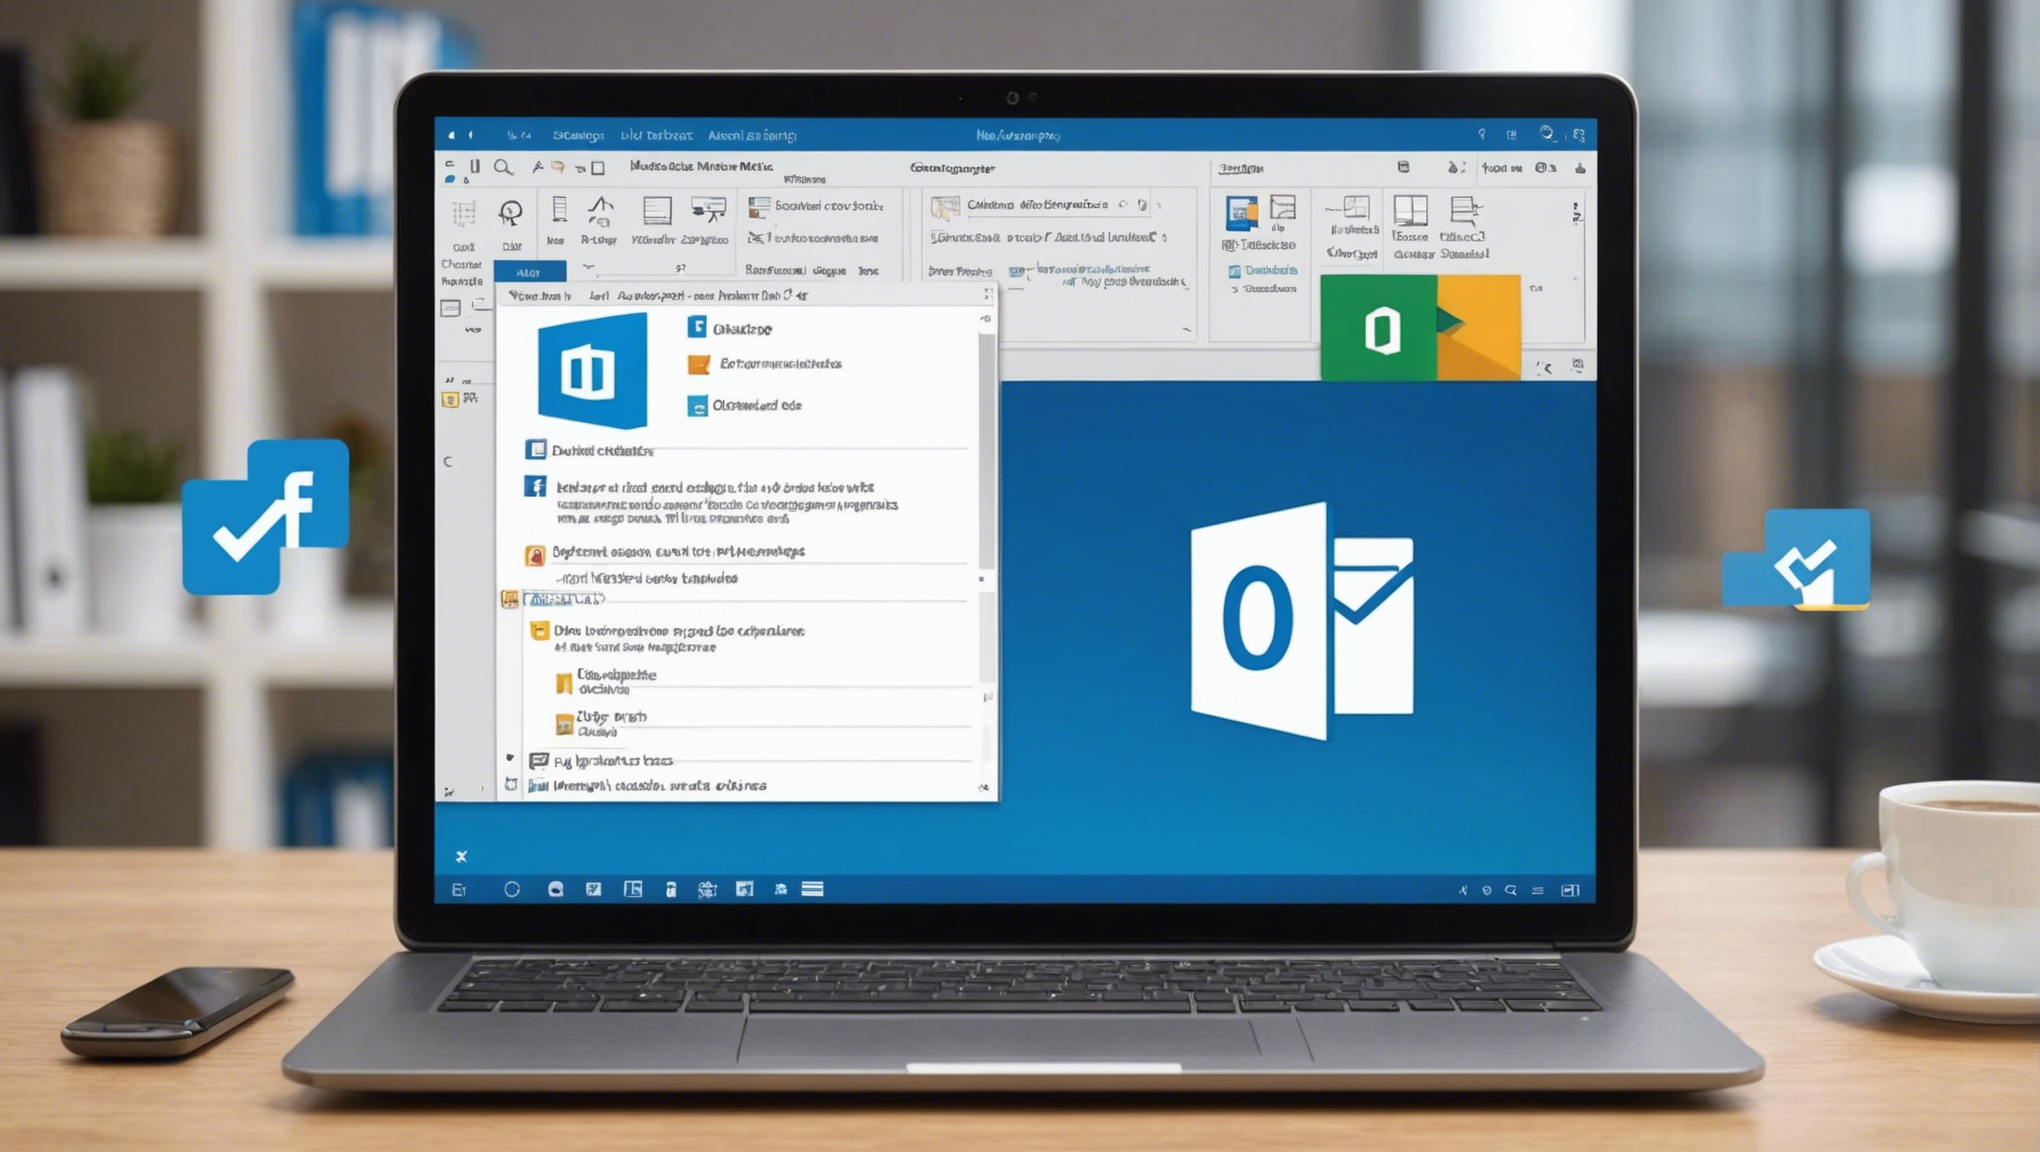Click the green Office tile
Image resolution: width=2040 pixels, height=1152 pixels.
click(x=1378, y=328)
